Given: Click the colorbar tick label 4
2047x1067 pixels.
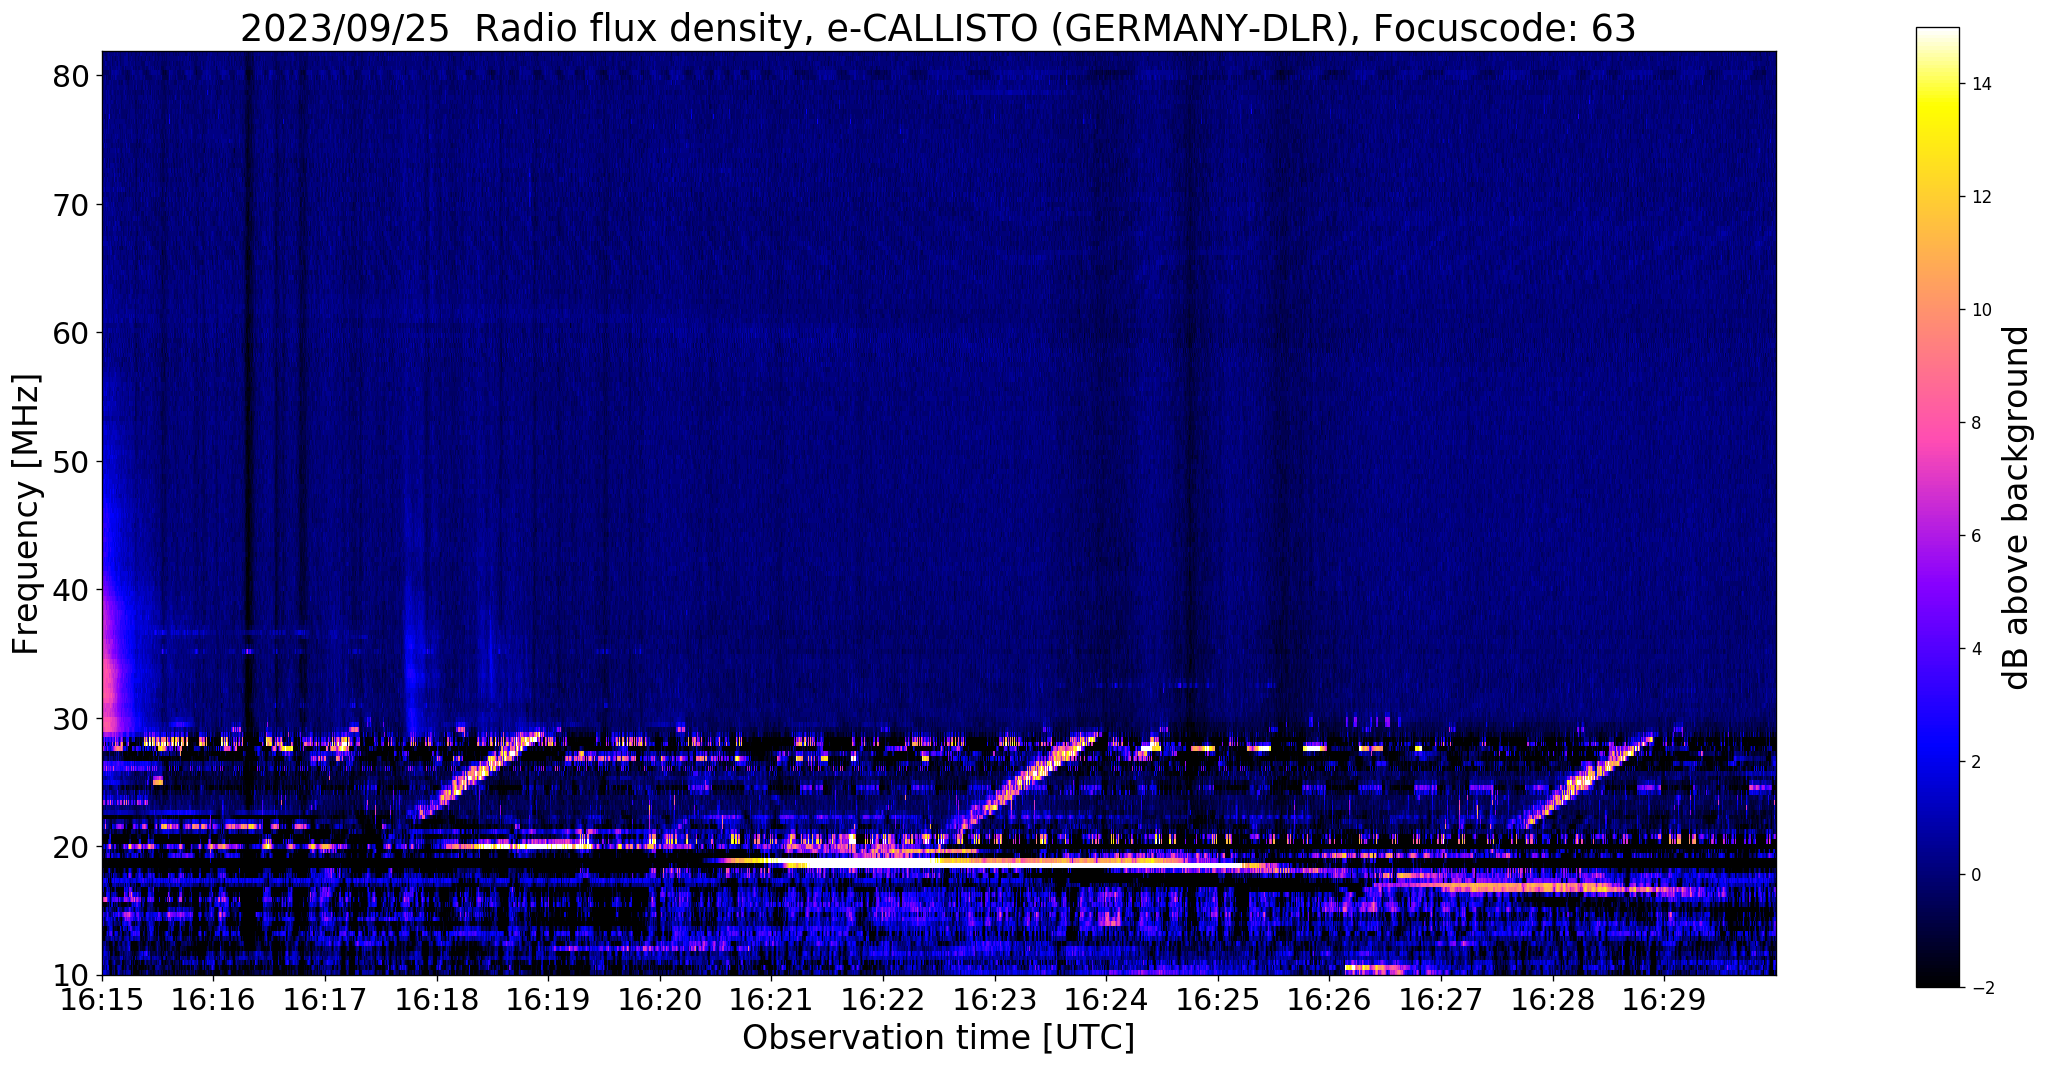Looking at the screenshot, I should (1975, 649).
